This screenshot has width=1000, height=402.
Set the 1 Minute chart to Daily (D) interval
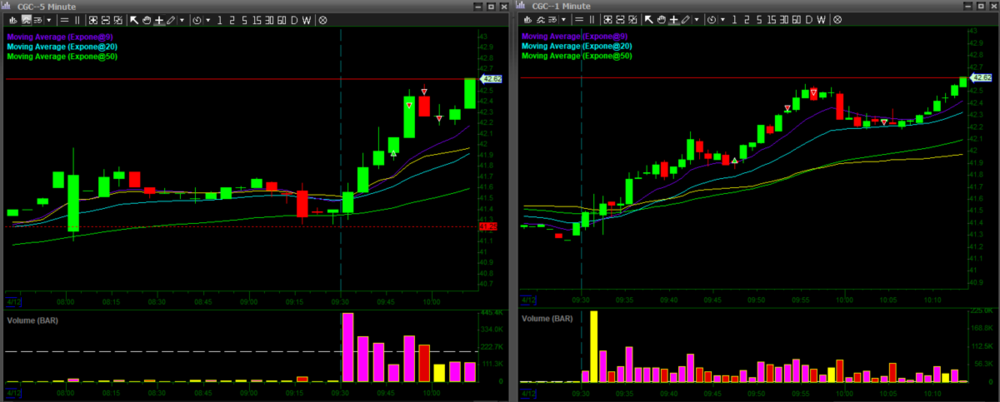[808, 20]
